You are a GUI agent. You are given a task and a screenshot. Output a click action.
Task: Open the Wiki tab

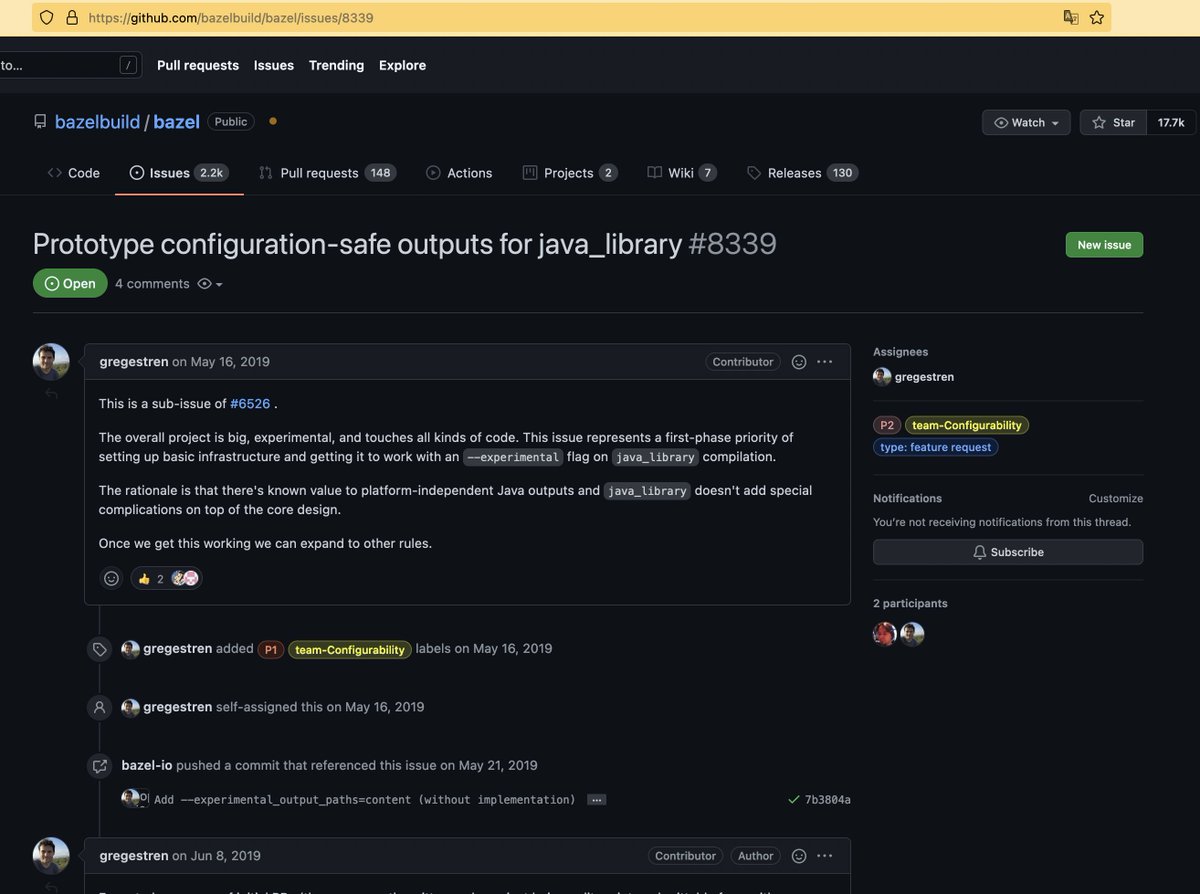[x=682, y=173]
